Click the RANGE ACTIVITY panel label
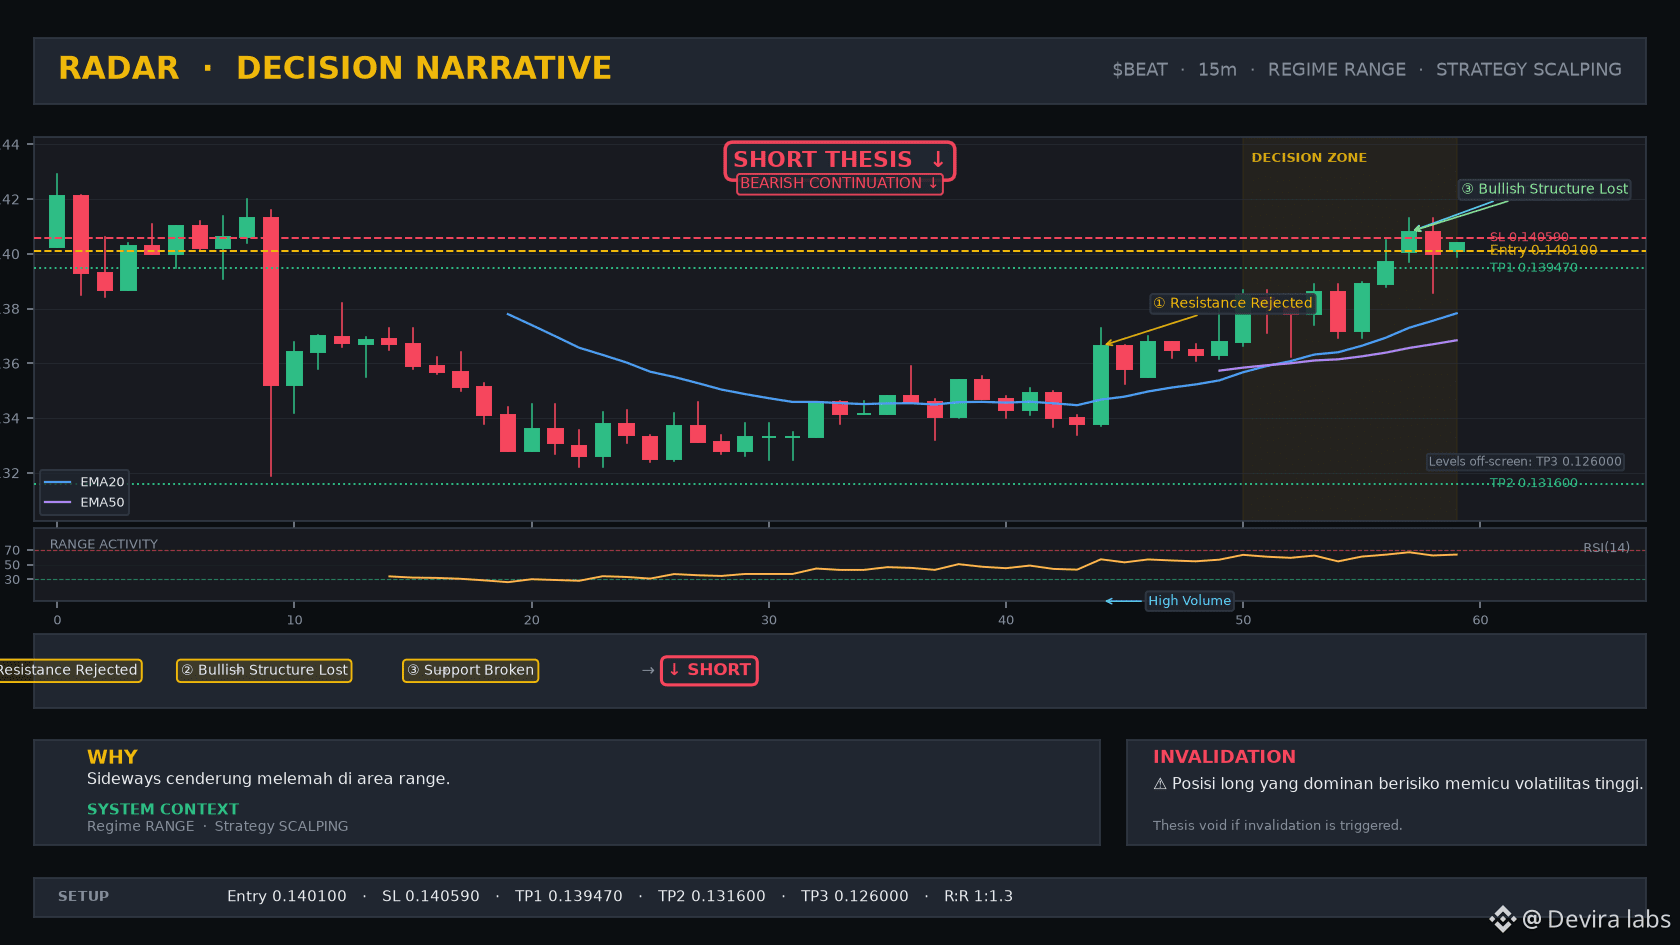The width and height of the screenshot is (1680, 945). click(104, 545)
